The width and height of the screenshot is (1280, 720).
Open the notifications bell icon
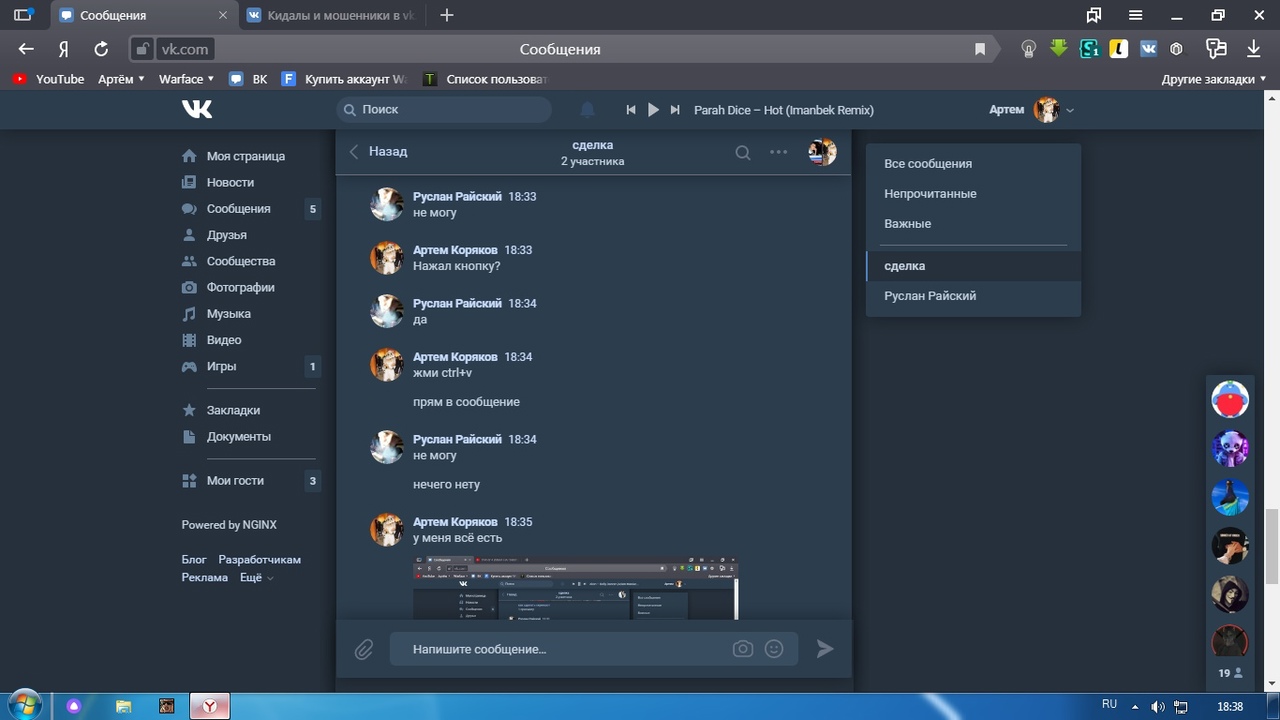coord(588,110)
